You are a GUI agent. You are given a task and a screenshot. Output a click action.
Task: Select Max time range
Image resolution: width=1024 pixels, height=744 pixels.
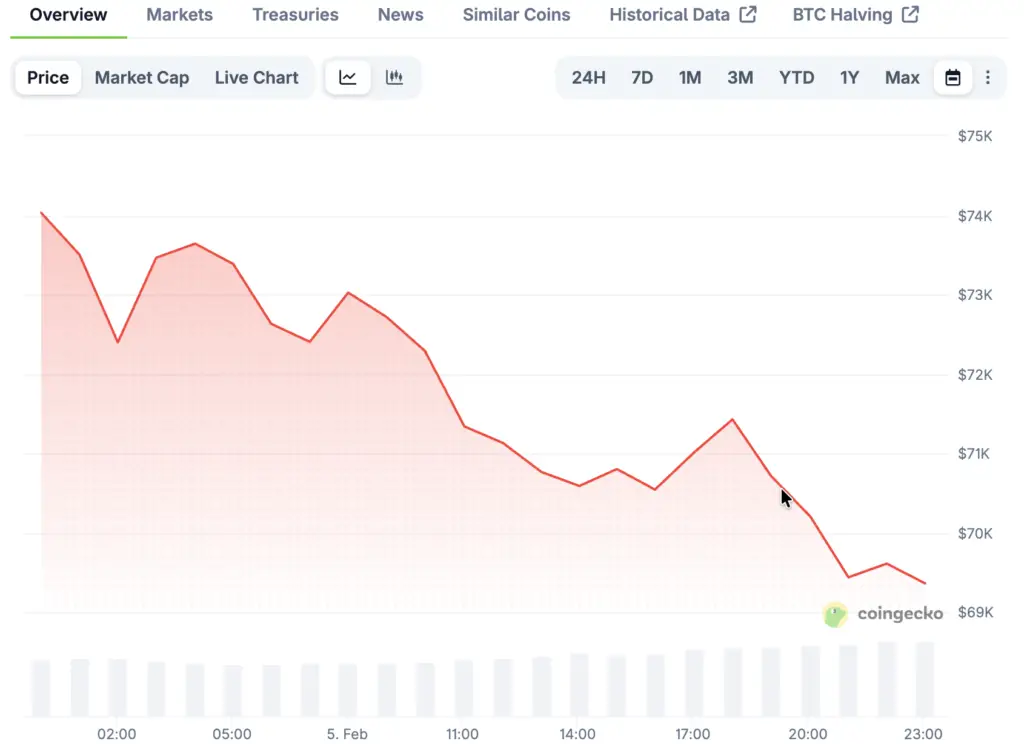click(x=902, y=78)
